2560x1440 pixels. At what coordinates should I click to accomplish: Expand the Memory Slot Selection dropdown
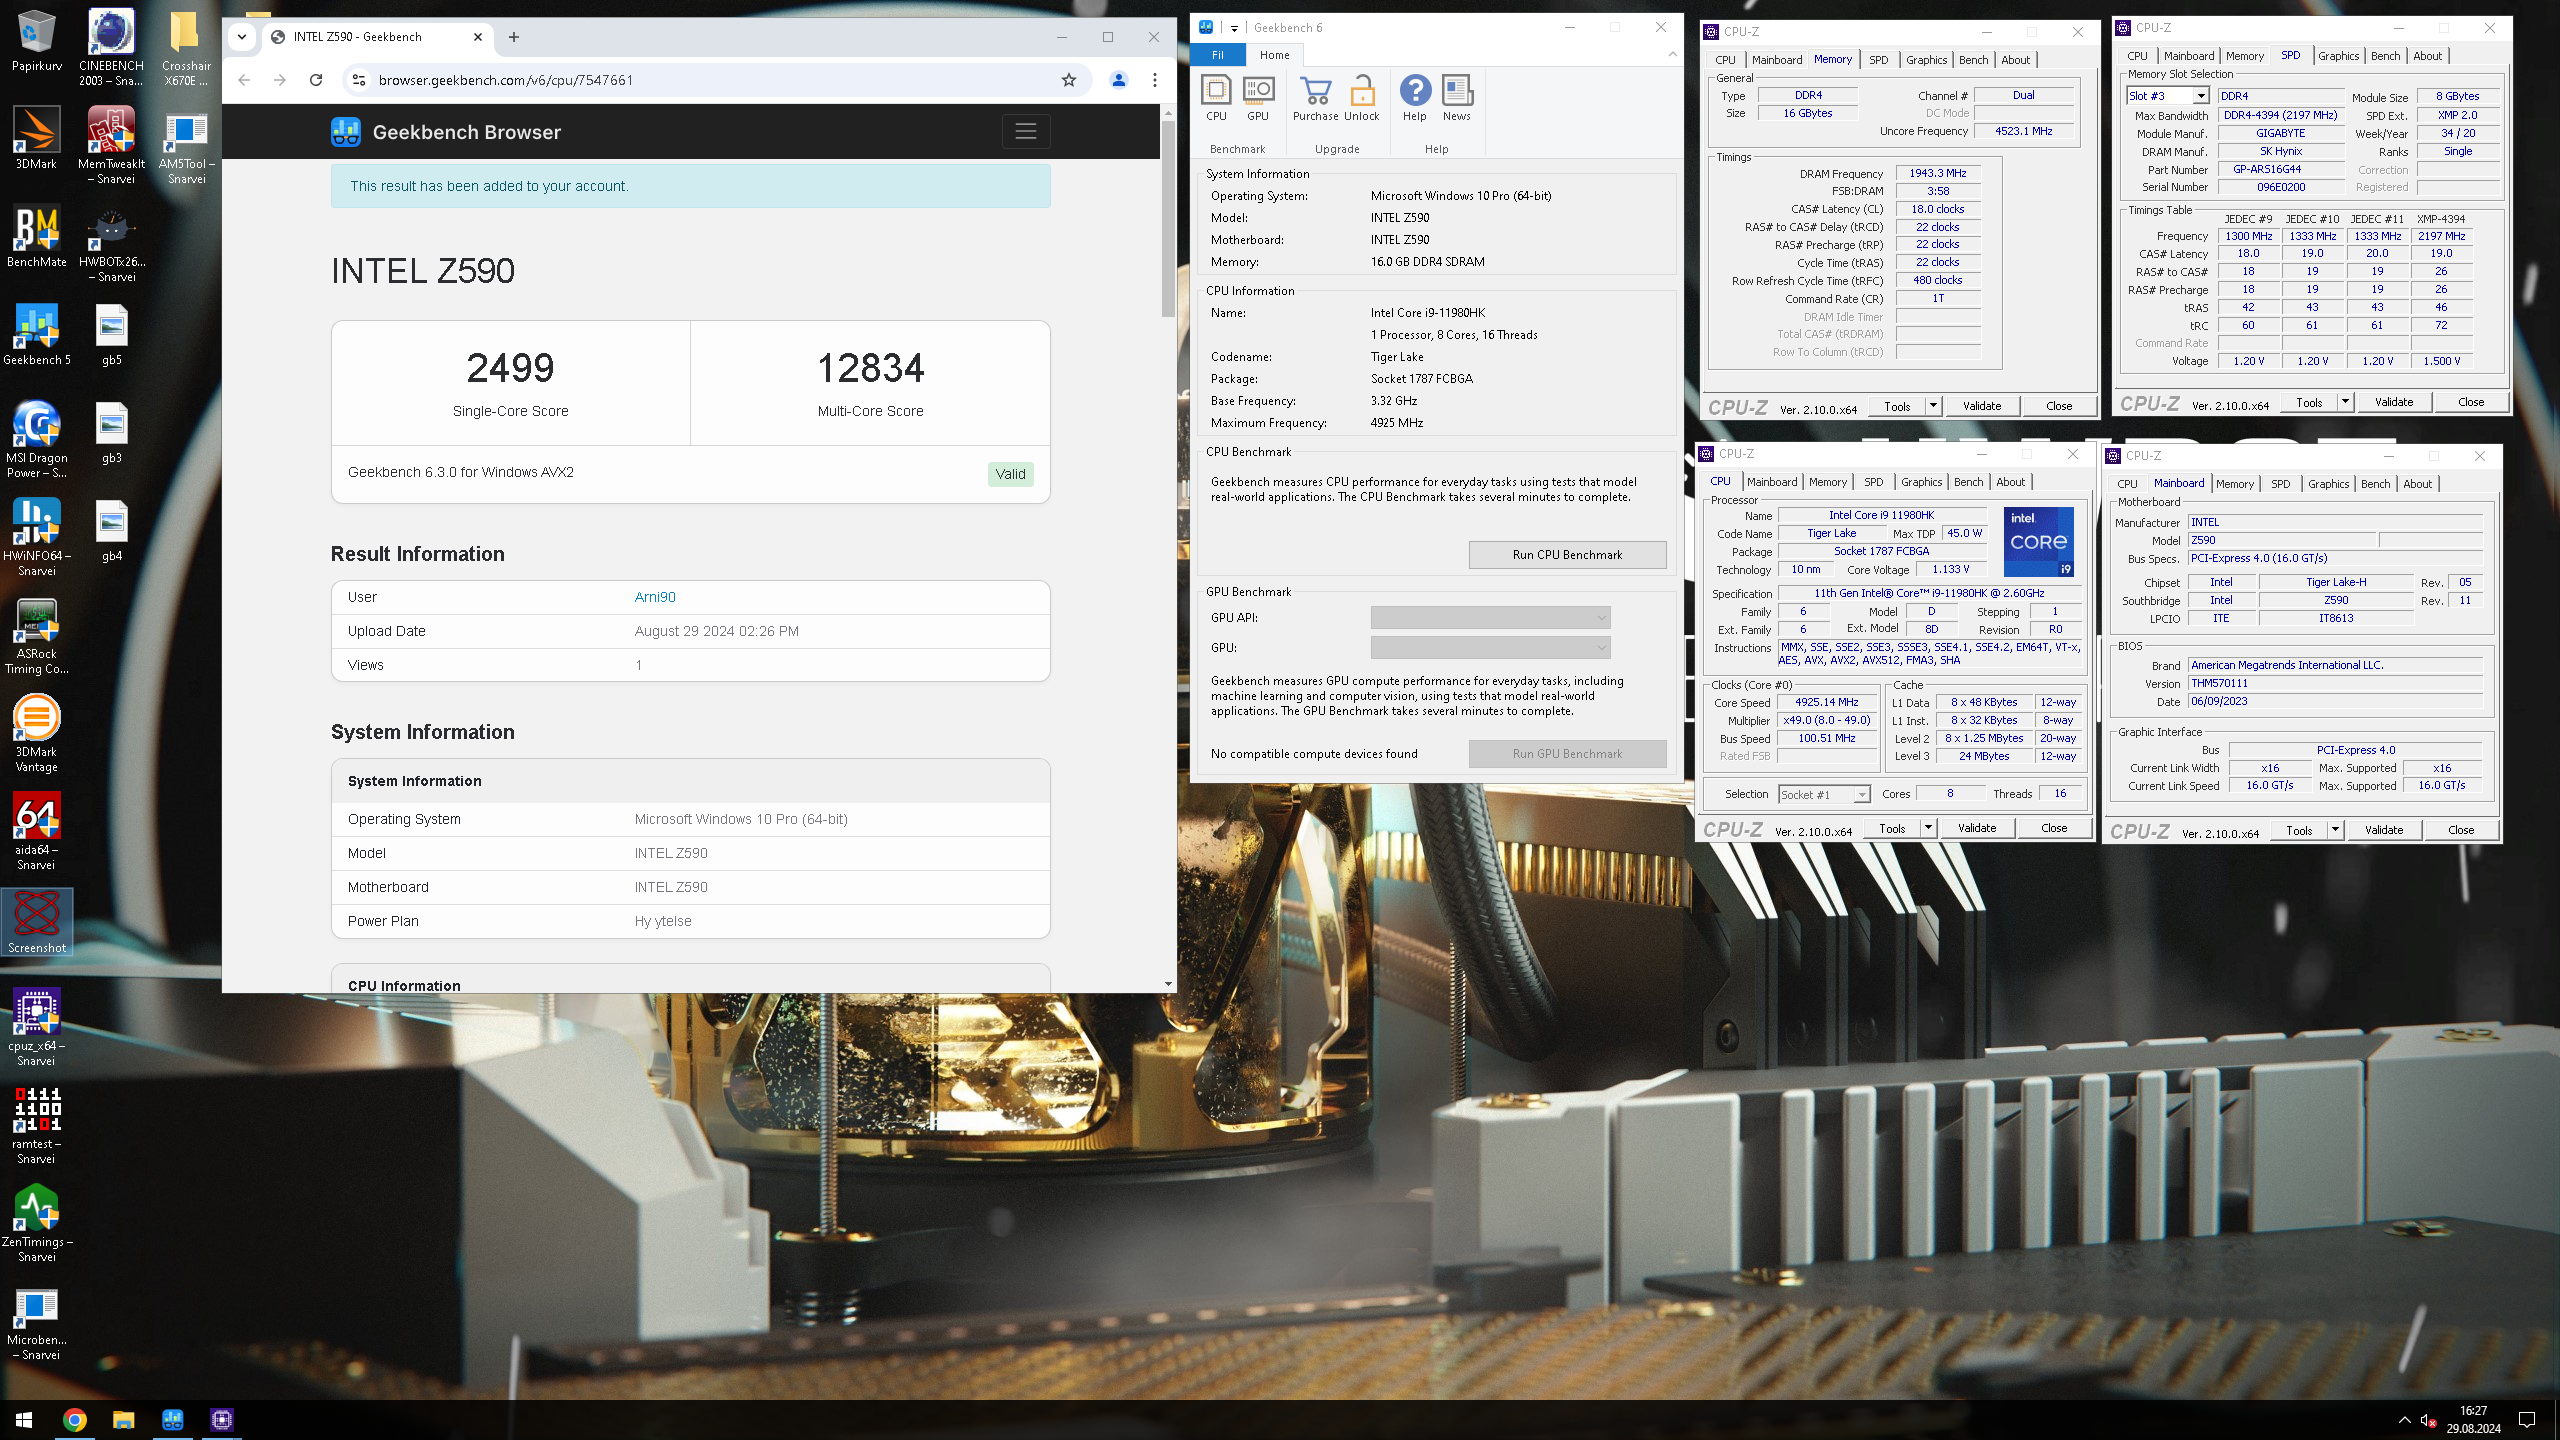2201,96
